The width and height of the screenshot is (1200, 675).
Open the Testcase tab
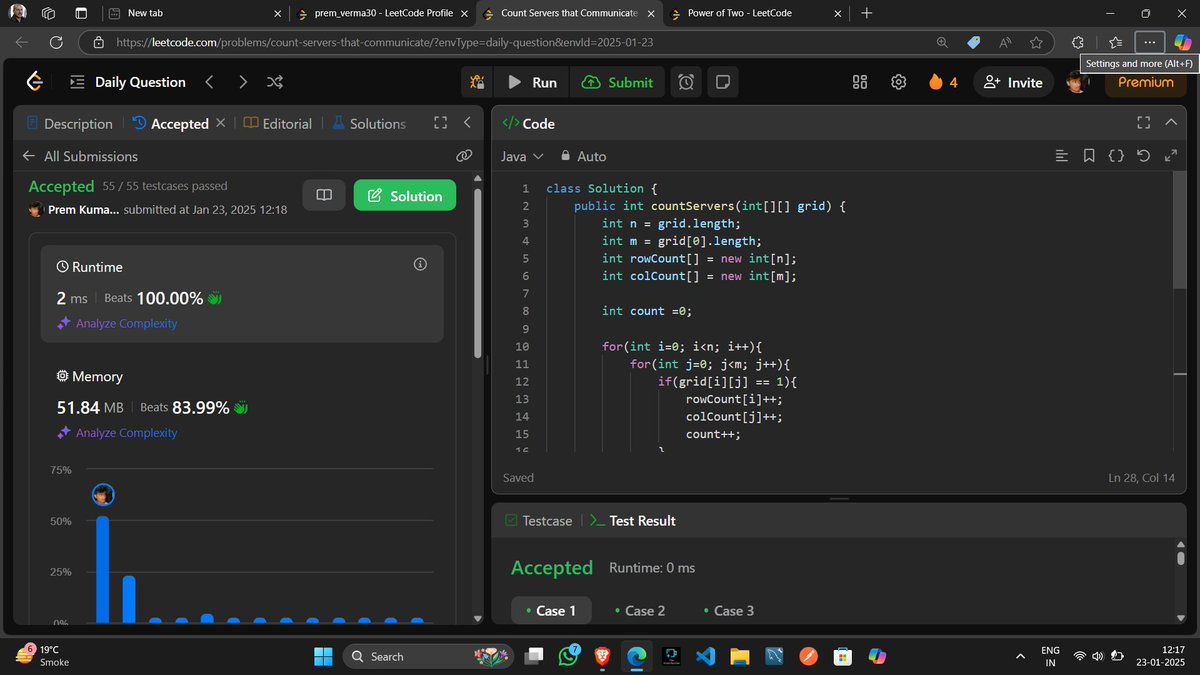click(x=539, y=520)
